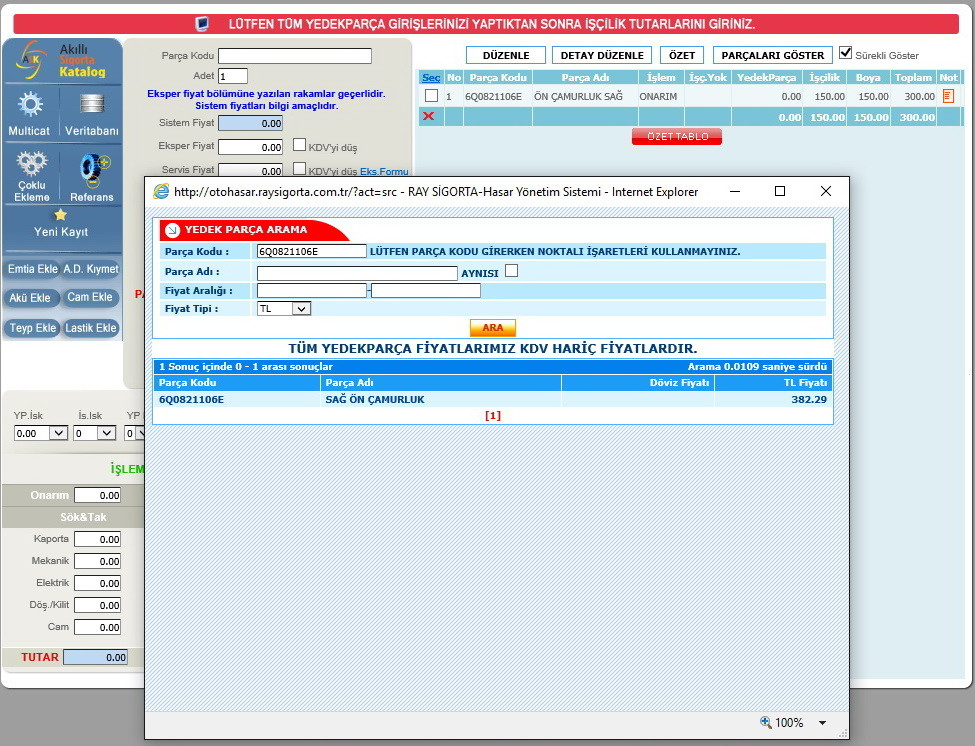Open the Multicat gear icon
Viewport: 975px width, 746px height.
[x=30, y=104]
